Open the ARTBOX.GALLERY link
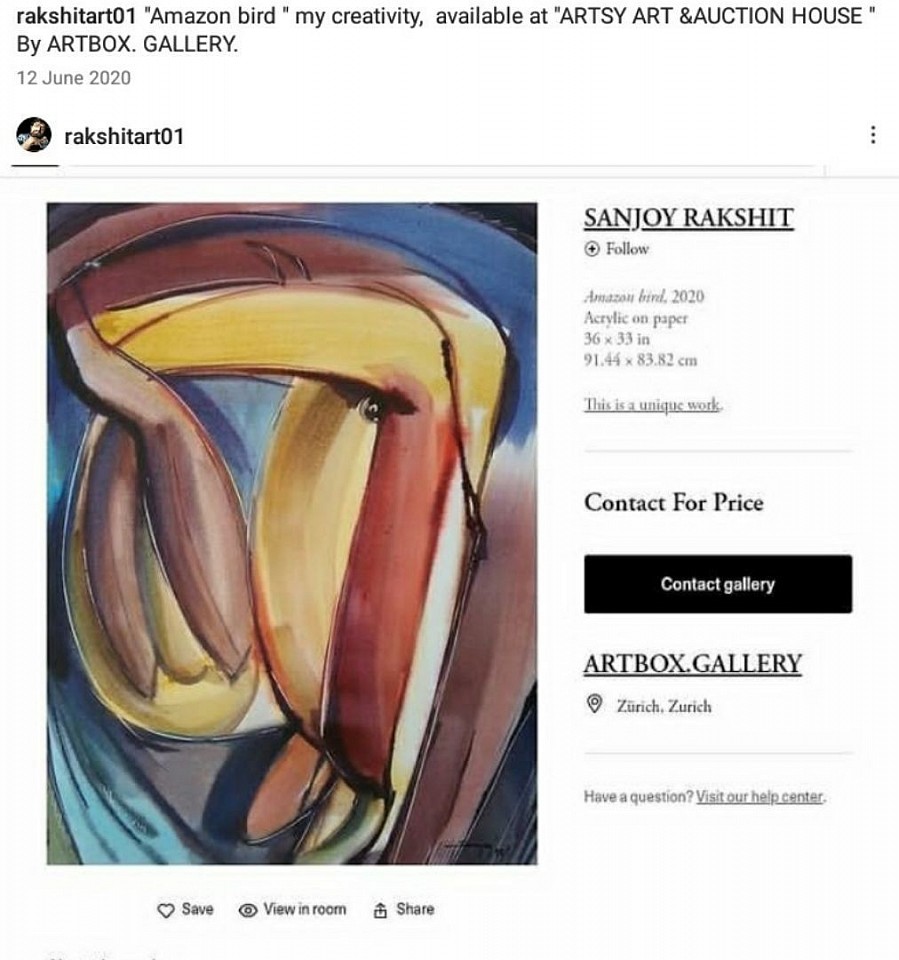Viewport: 899px width, 960px height. 692,664
